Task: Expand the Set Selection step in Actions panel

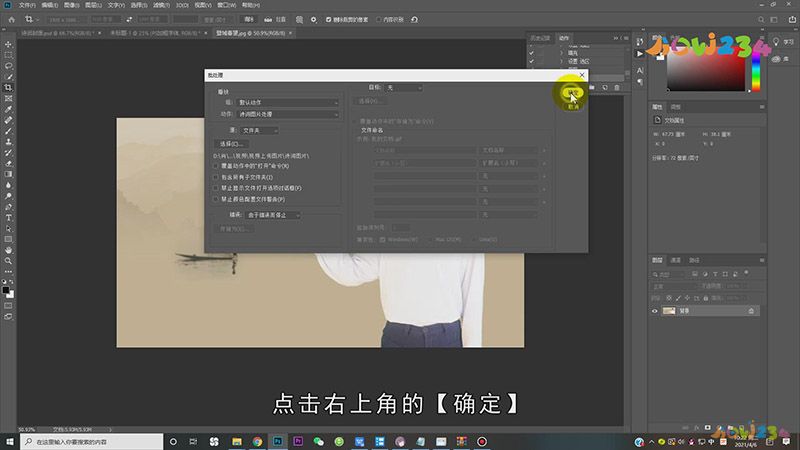Action: click(562, 61)
